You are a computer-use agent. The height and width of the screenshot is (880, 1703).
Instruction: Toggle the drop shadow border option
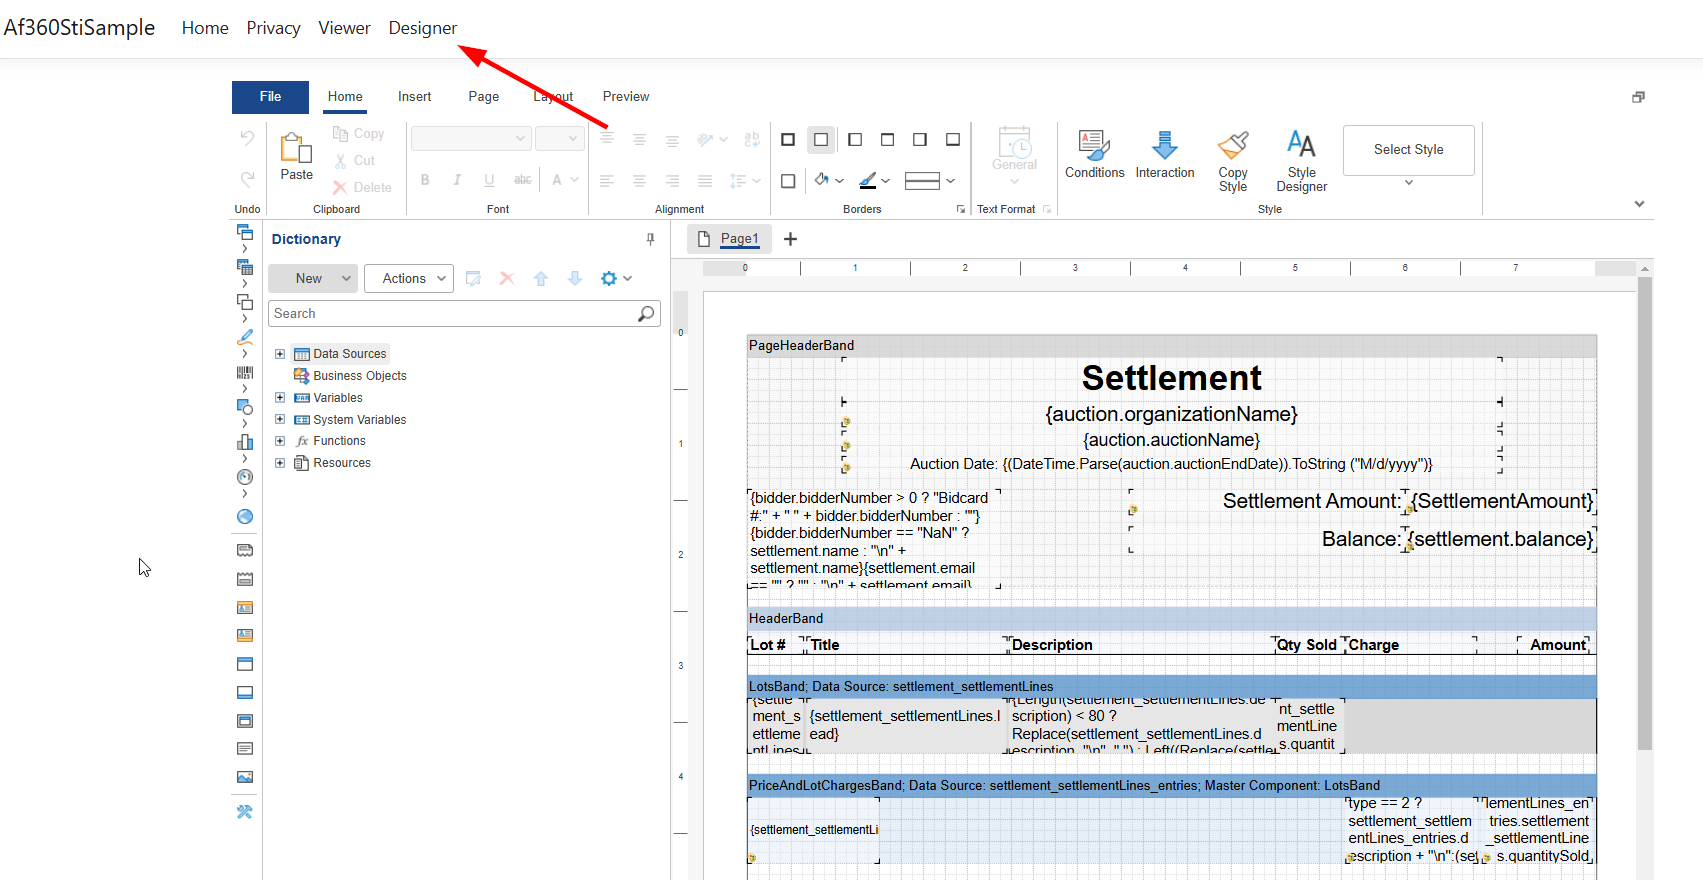click(788, 181)
